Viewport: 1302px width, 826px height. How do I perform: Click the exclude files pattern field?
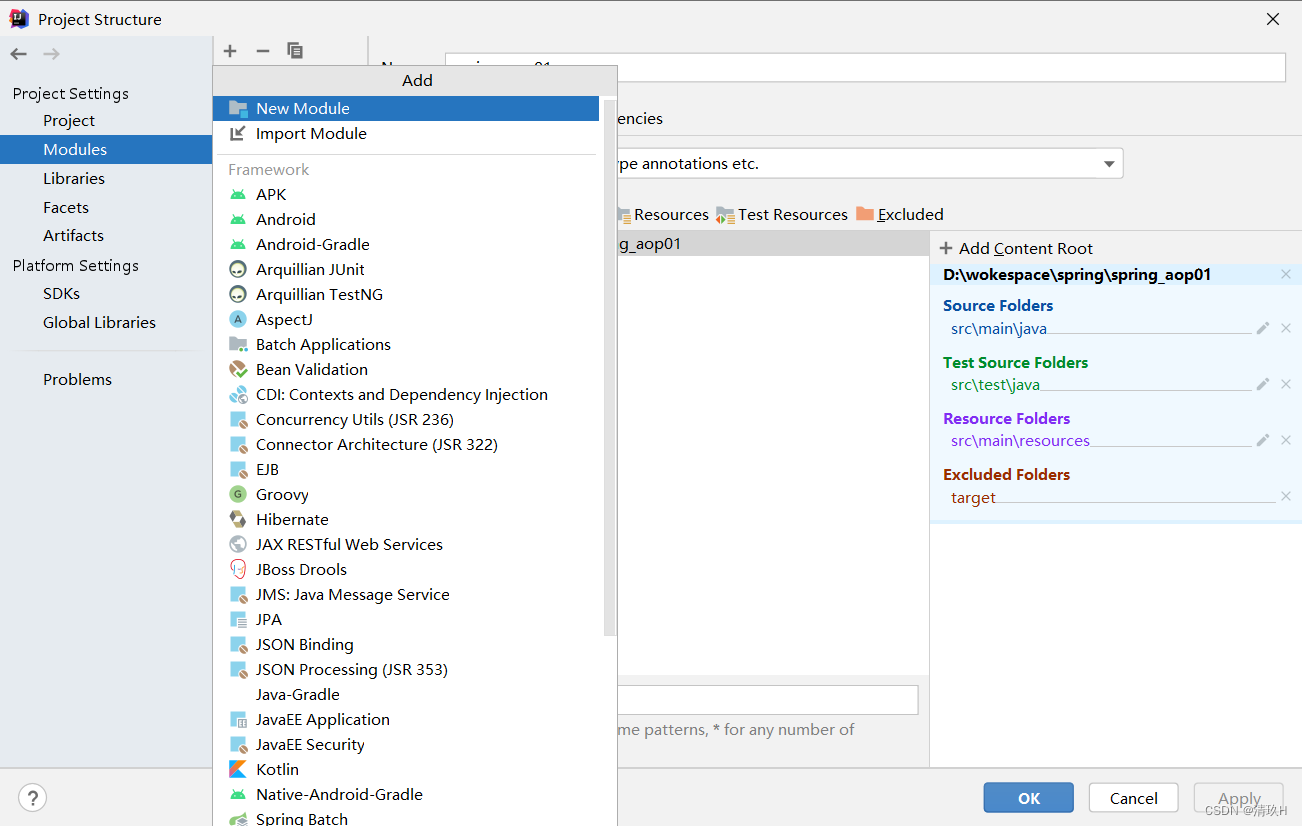click(768, 700)
